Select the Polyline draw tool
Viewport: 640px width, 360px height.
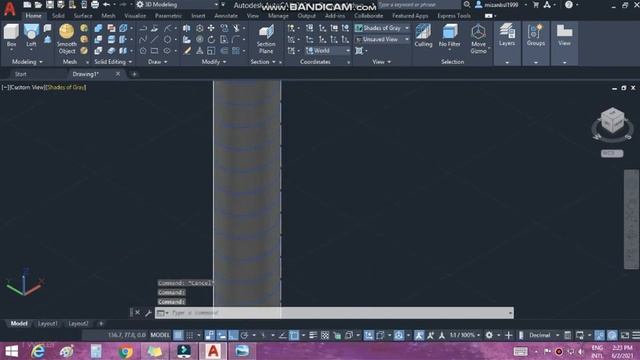(x=143, y=28)
